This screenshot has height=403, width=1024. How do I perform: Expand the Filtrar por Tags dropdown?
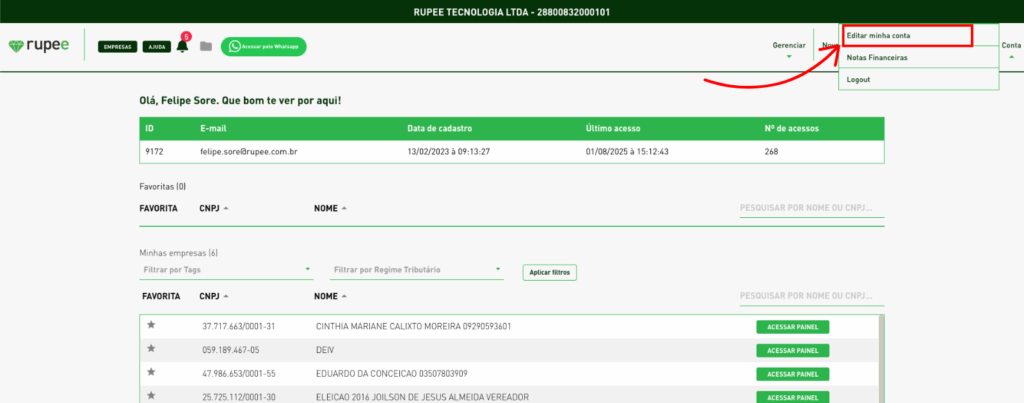226,270
